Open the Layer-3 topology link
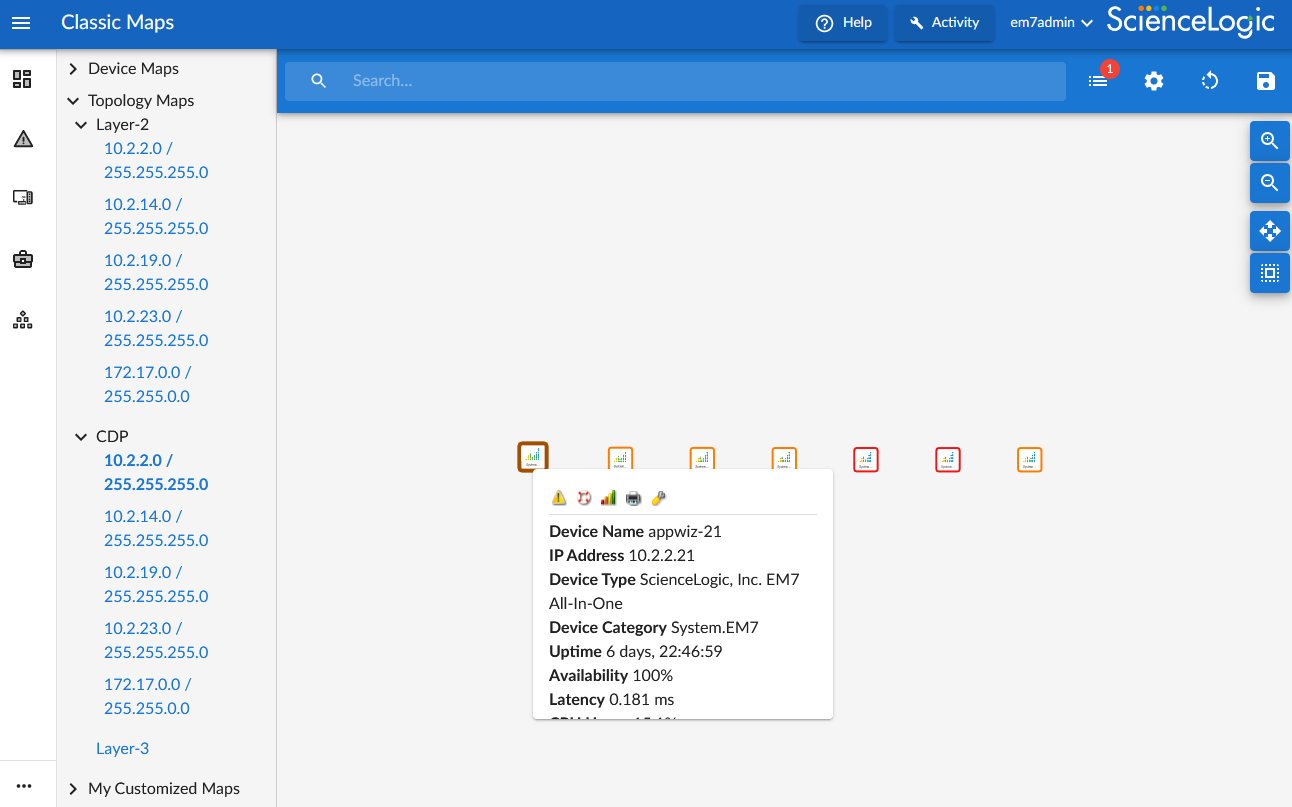The height and width of the screenshot is (807, 1292). coord(122,748)
